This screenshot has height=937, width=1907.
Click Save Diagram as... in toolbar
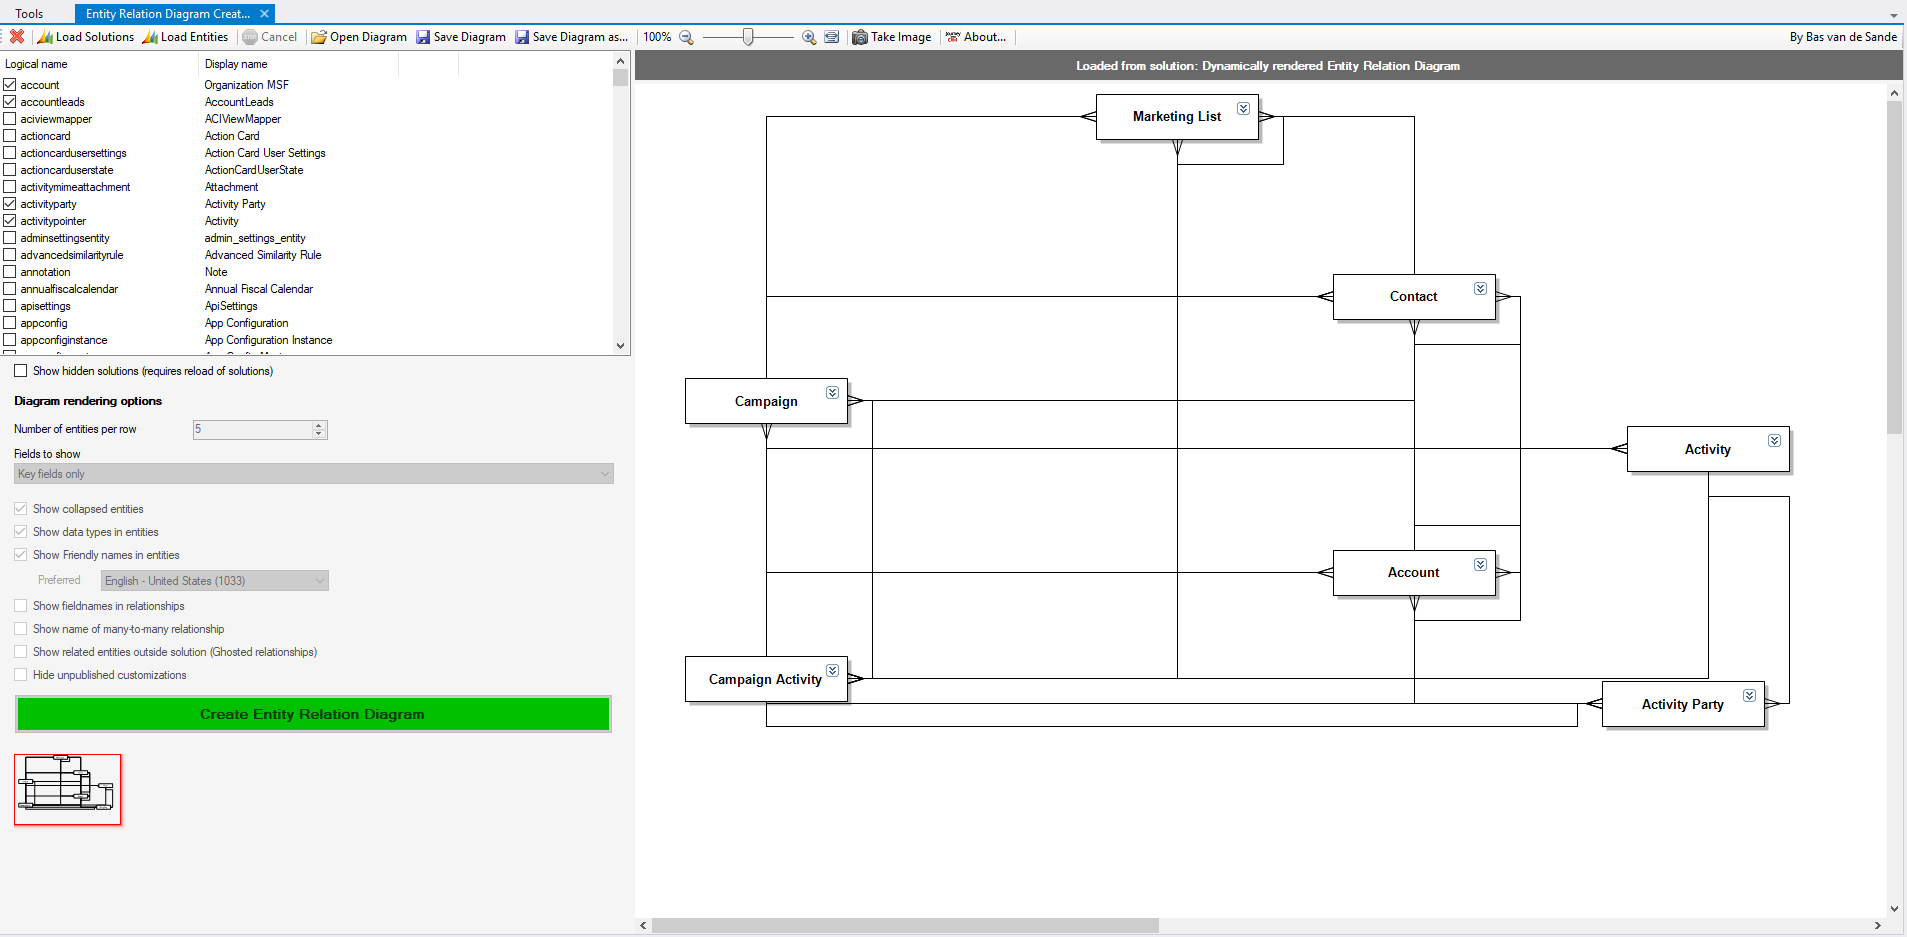click(571, 37)
